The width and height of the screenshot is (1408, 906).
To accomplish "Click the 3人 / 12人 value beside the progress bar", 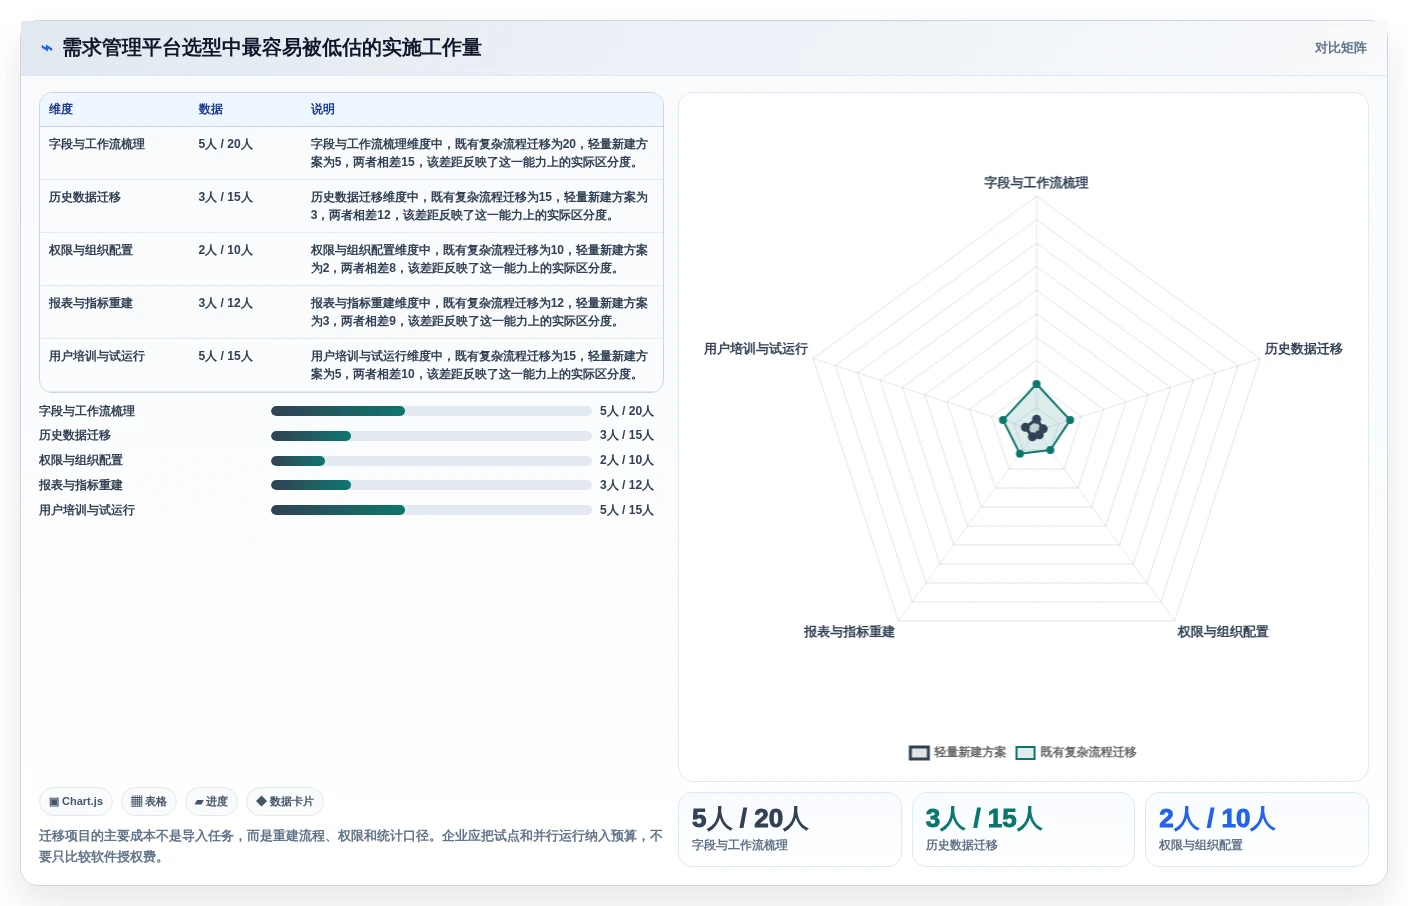I will coord(627,485).
